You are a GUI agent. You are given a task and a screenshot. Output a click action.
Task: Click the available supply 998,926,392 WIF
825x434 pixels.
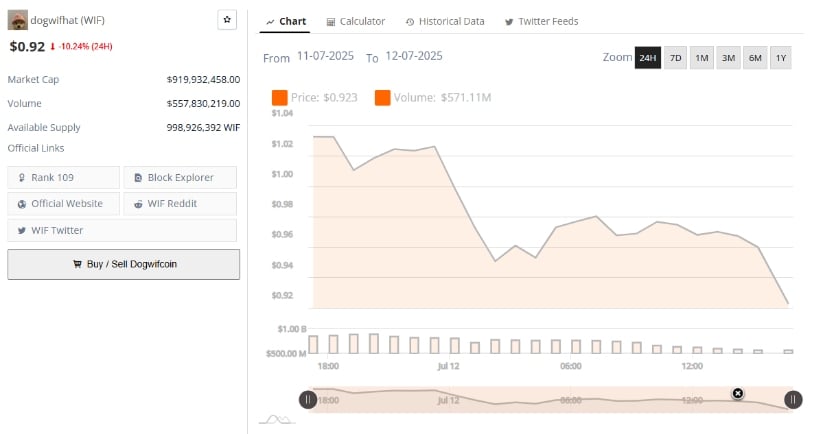click(x=203, y=128)
